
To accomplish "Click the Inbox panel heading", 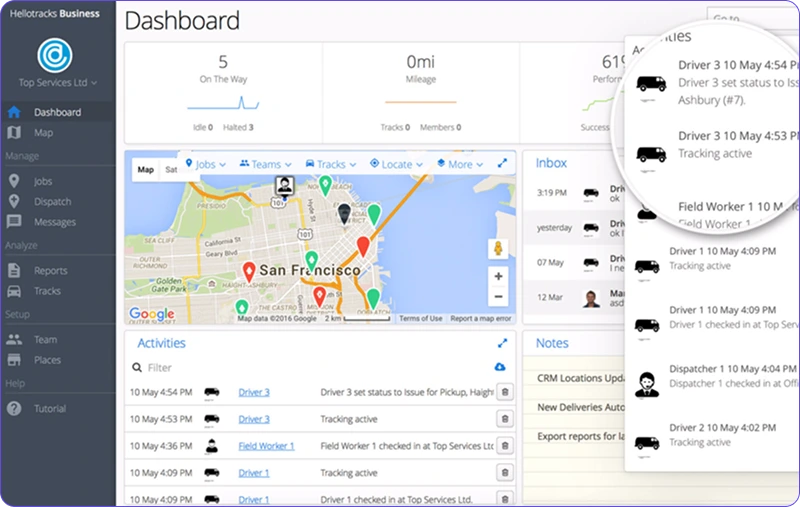I will (x=551, y=163).
